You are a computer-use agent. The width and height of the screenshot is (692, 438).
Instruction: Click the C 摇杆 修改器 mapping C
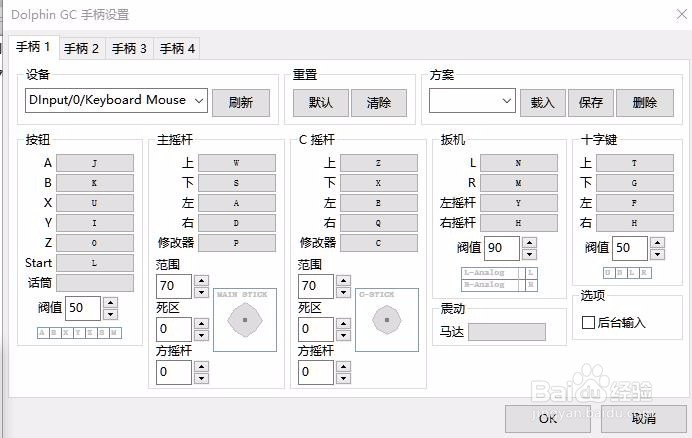pos(379,243)
